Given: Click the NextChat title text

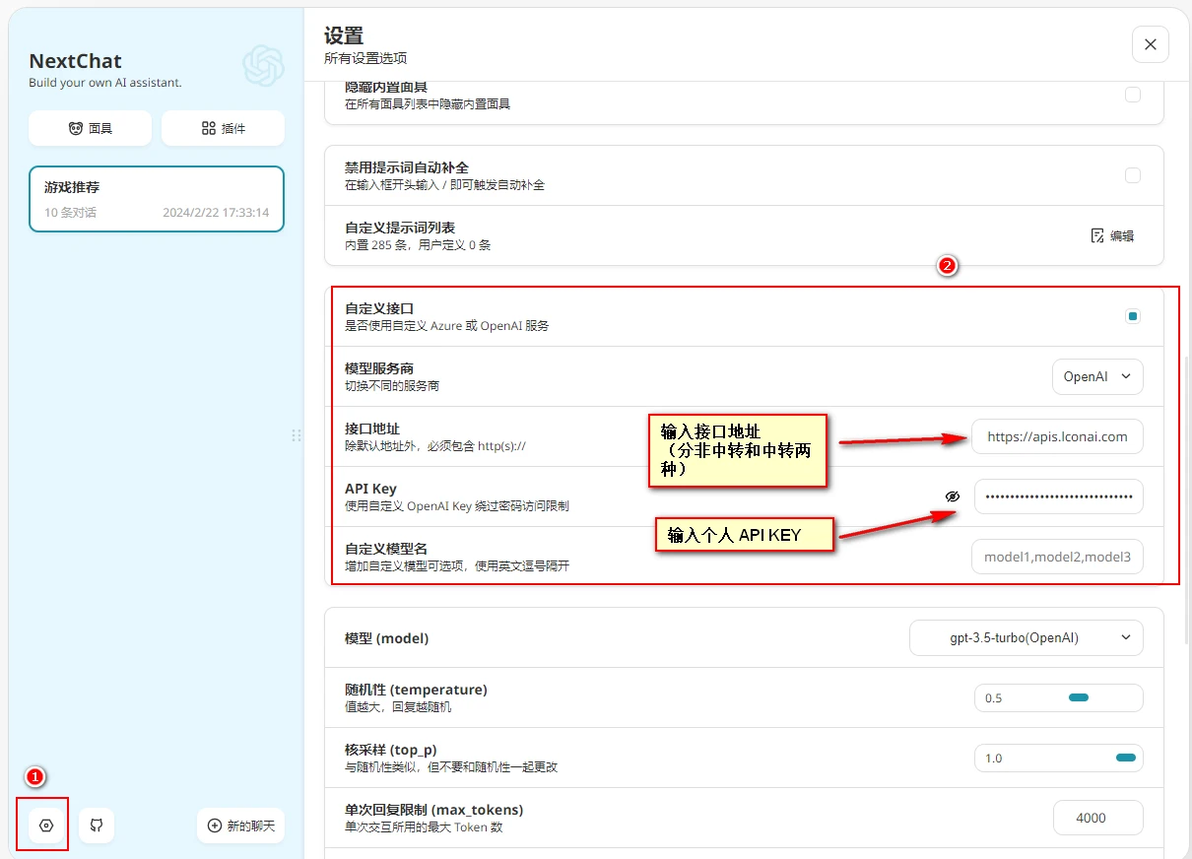Looking at the screenshot, I should (75, 61).
